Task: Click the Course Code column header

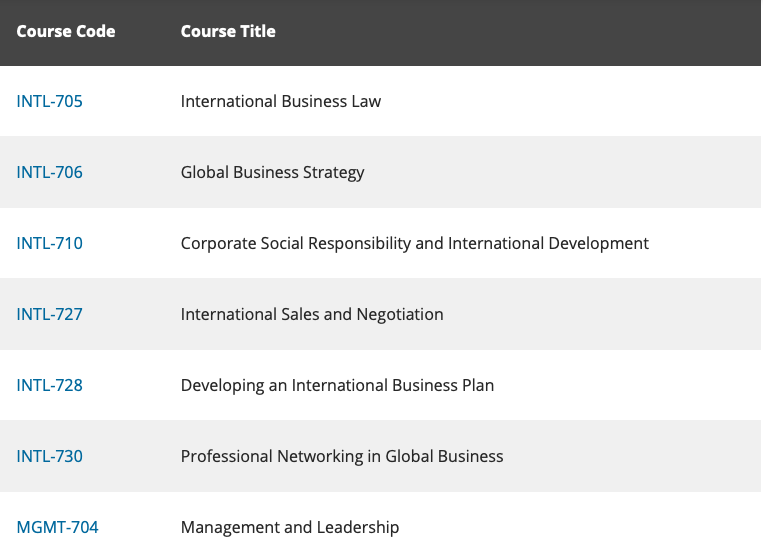Action: coord(66,31)
